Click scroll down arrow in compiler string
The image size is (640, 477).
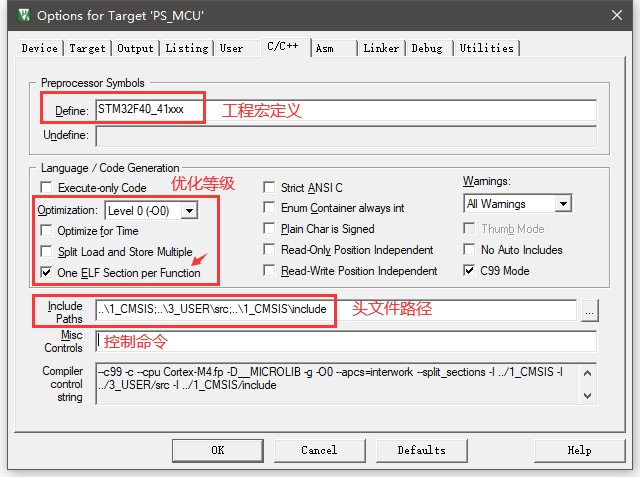(x=587, y=395)
